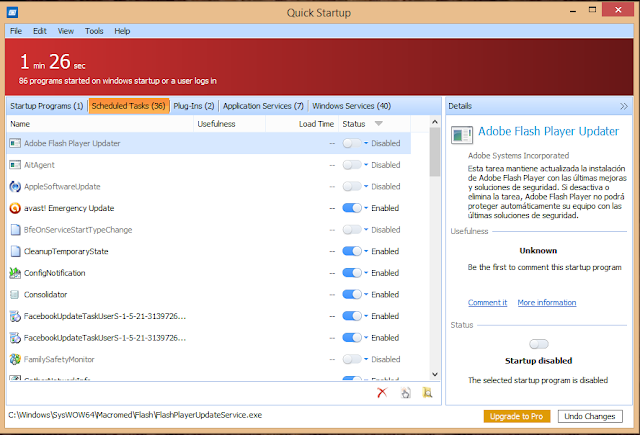Click the BfeOnServiceStartTypeChange file icon

tap(15, 230)
